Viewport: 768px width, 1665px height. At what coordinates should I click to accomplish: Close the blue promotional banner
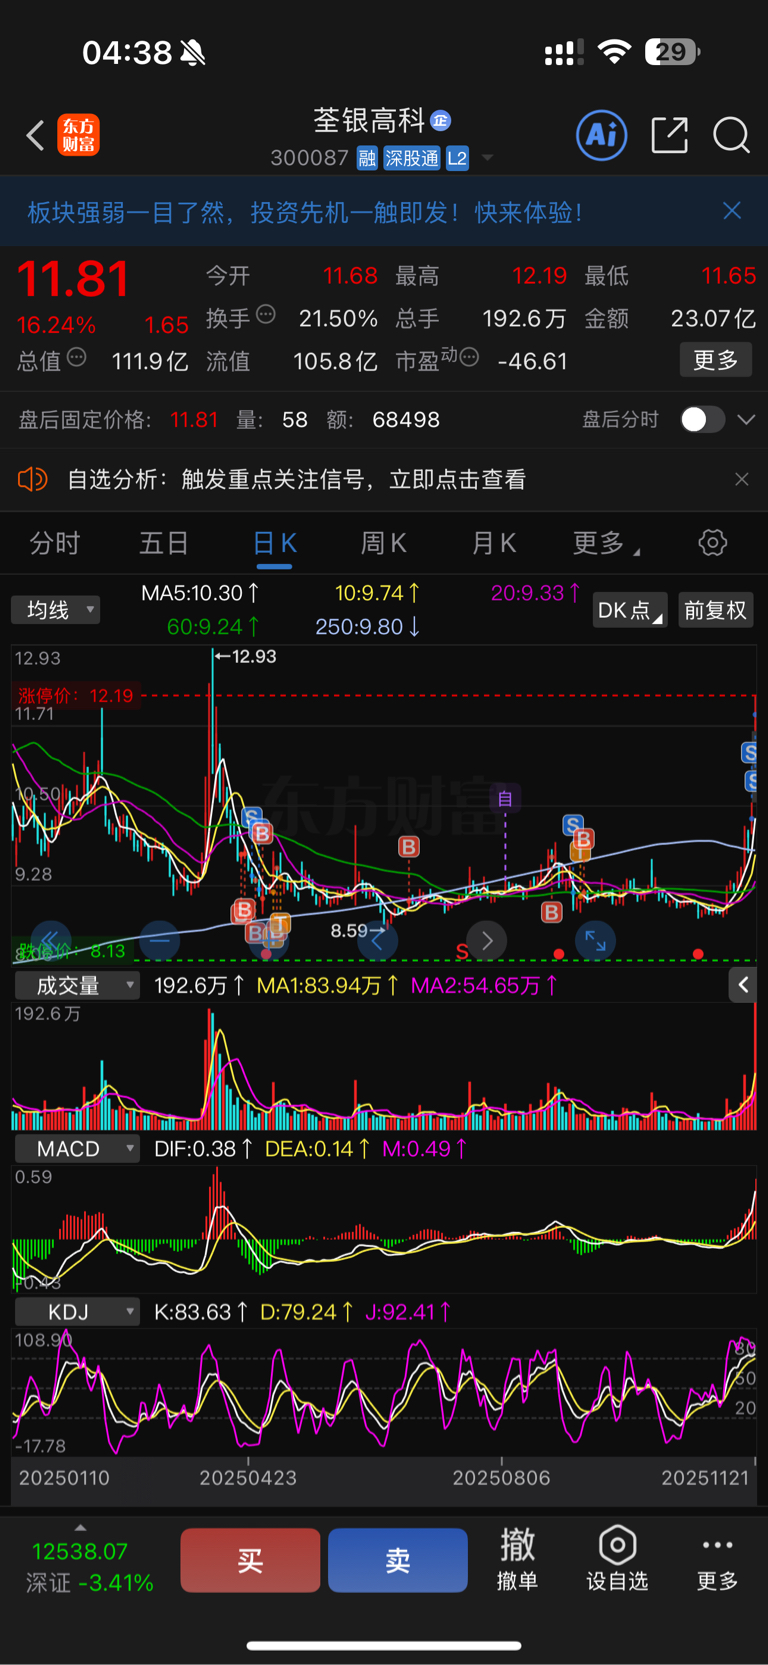tap(732, 210)
